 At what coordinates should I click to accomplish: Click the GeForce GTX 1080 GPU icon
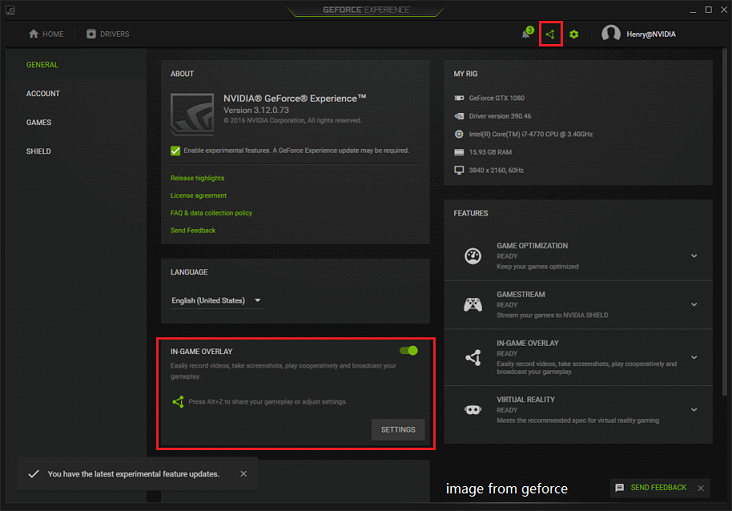point(459,98)
